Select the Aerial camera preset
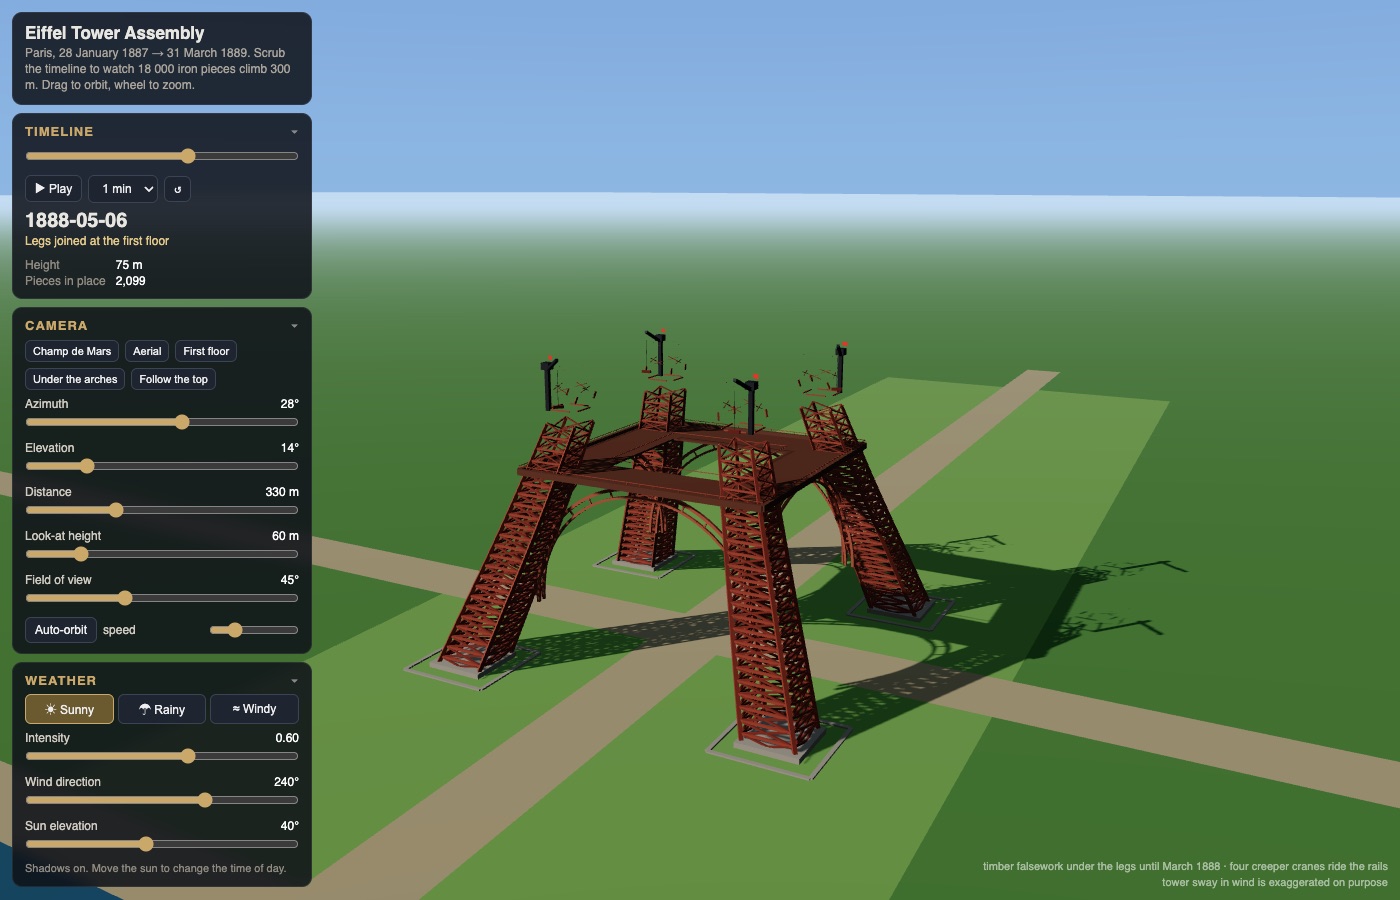This screenshot has height=900, width=1400. click(x=147, y=351)
